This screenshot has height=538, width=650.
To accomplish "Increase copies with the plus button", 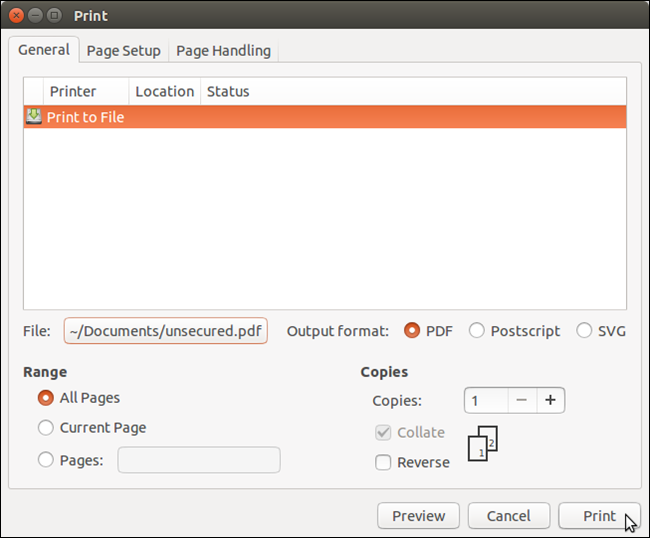I will (550, 401).
